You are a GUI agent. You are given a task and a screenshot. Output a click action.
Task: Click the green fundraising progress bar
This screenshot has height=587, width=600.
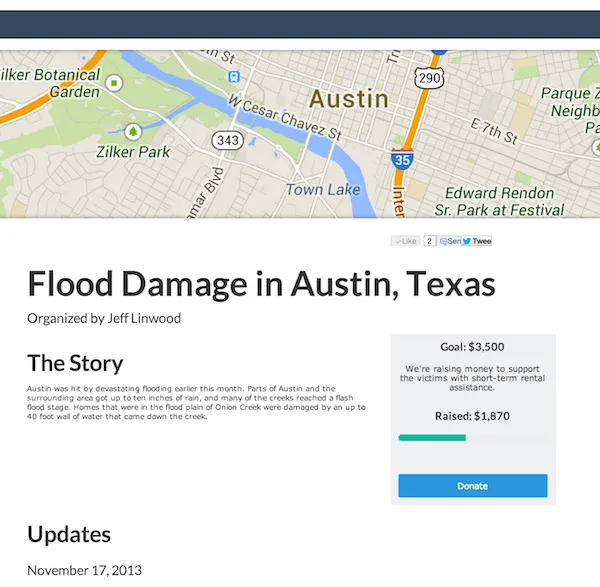432,438
